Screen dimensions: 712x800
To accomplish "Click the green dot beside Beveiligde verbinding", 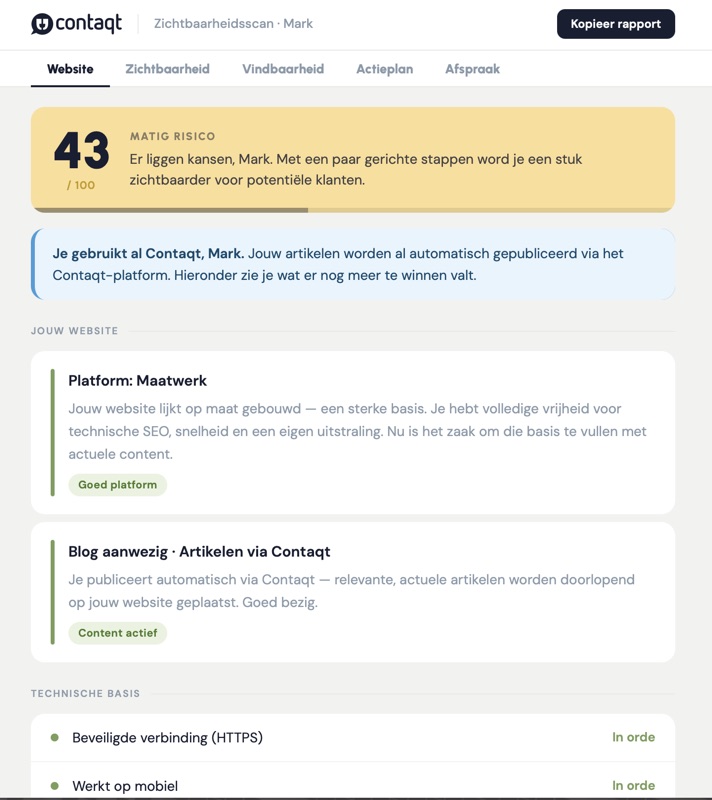I will (55, 738).
